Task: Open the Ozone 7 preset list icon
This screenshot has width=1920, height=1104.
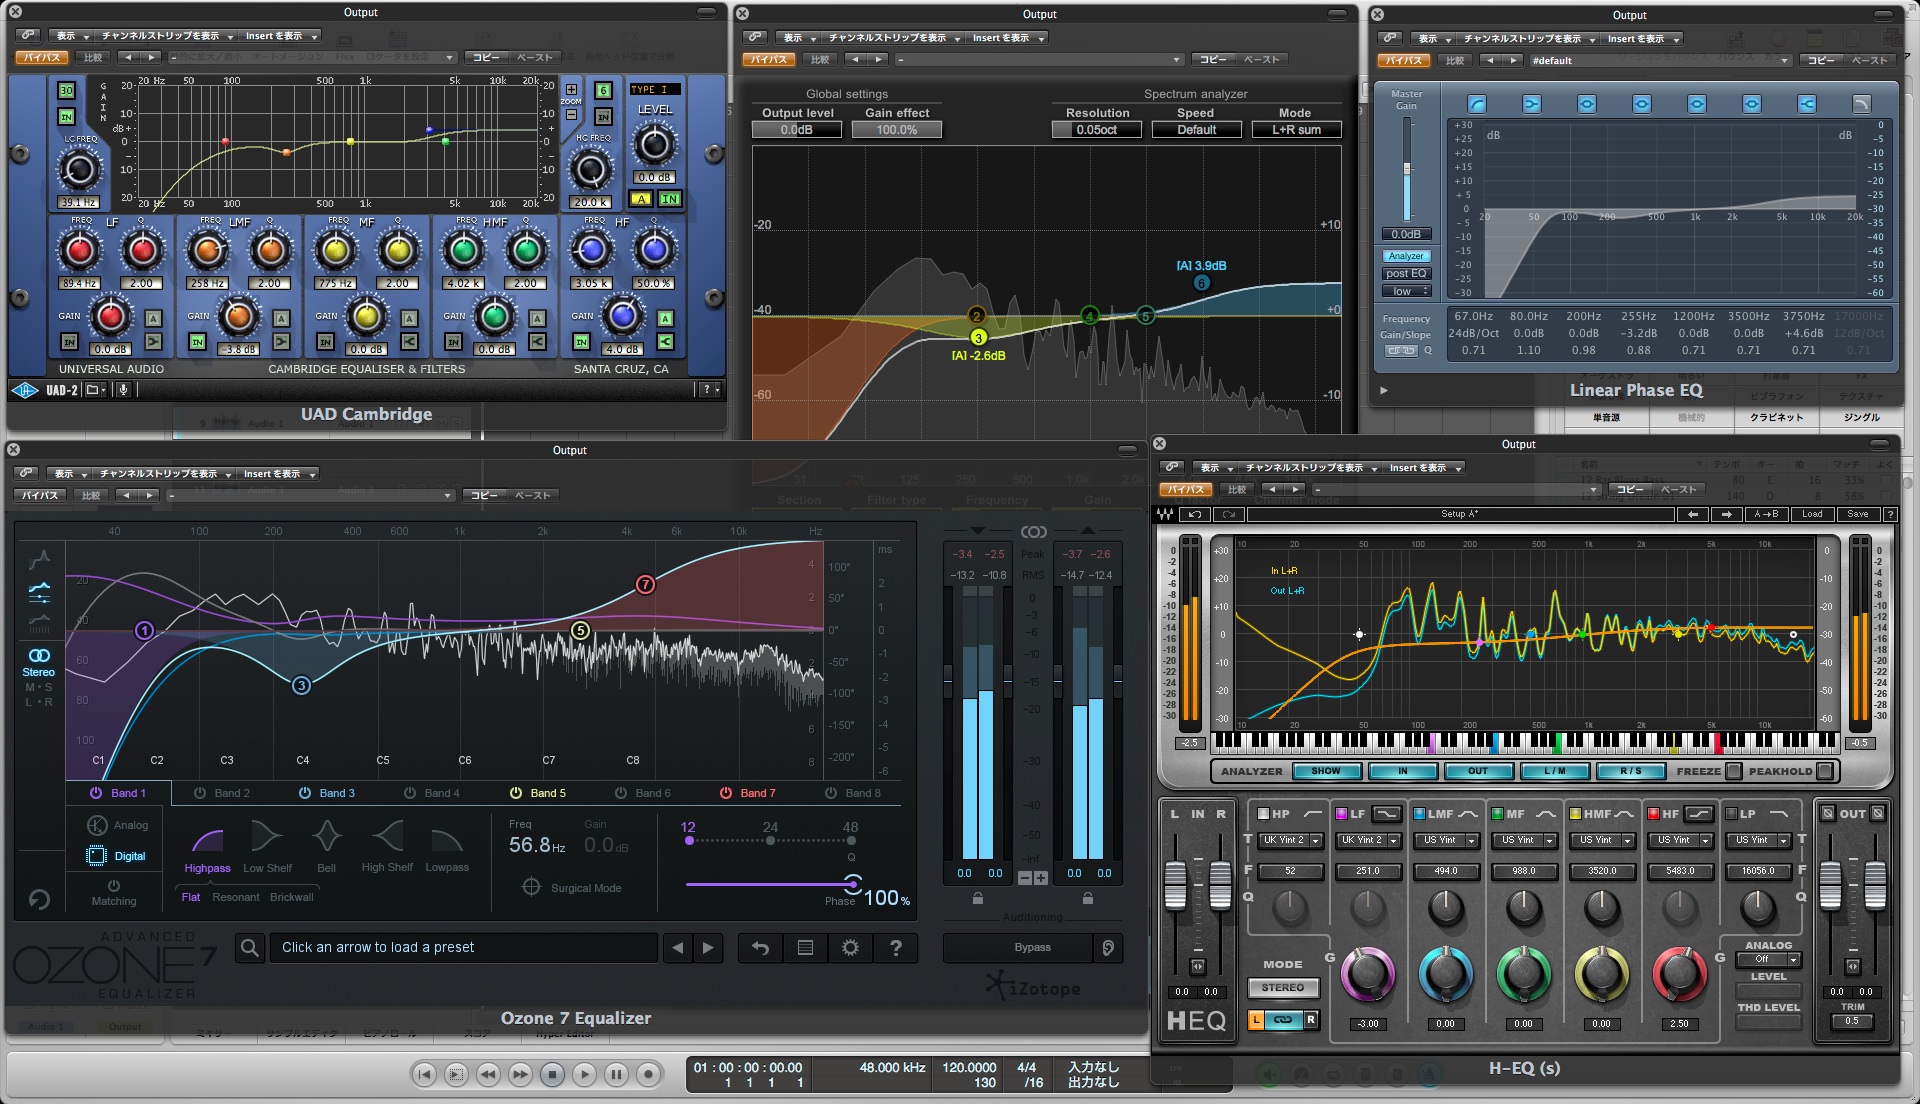Action: [x=805, y=948]
